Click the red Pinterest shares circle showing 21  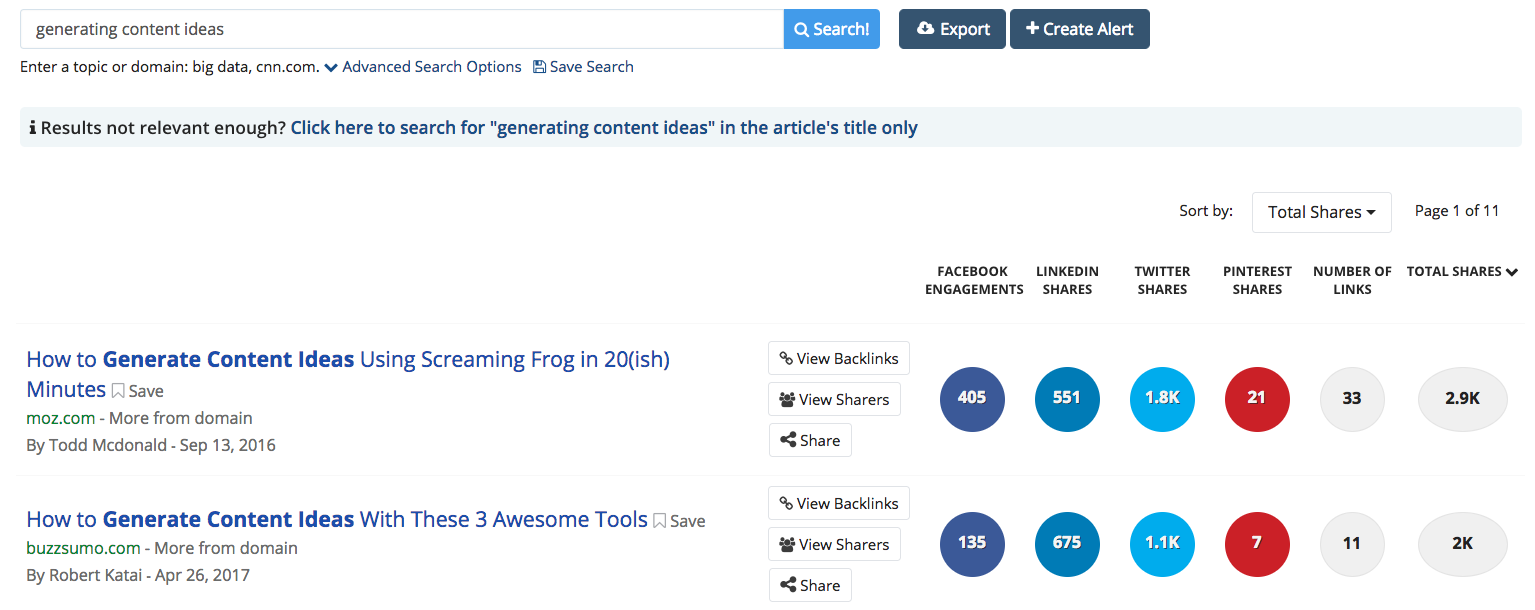click(x=1257, y=398)
